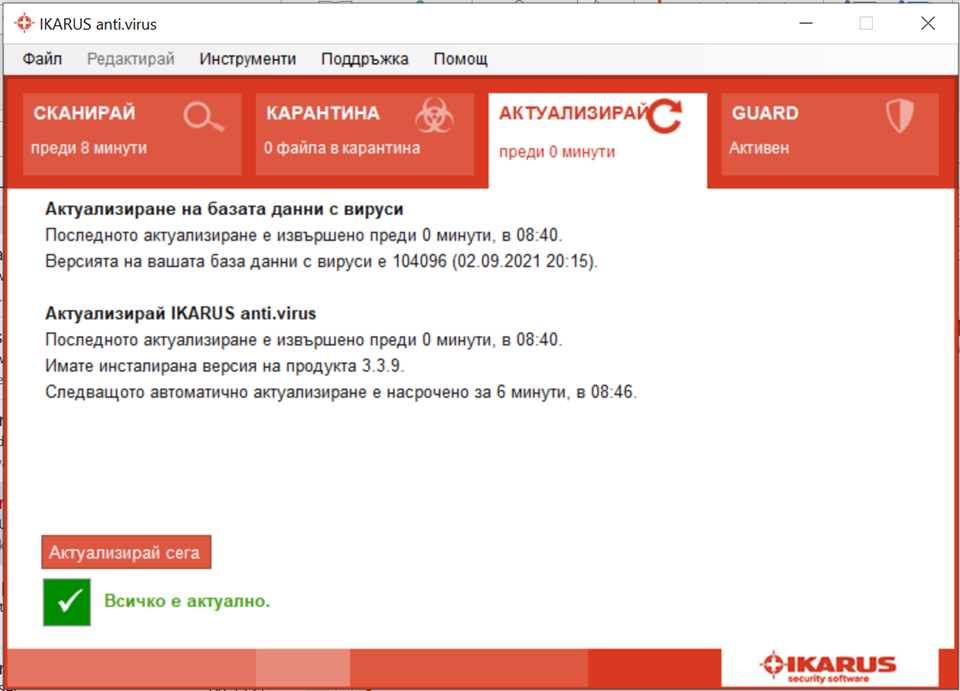Click the Всичко е актуално status text
The width and height of the screenshot is (960, 691).
pyautogui.click(x=187, y=601)
